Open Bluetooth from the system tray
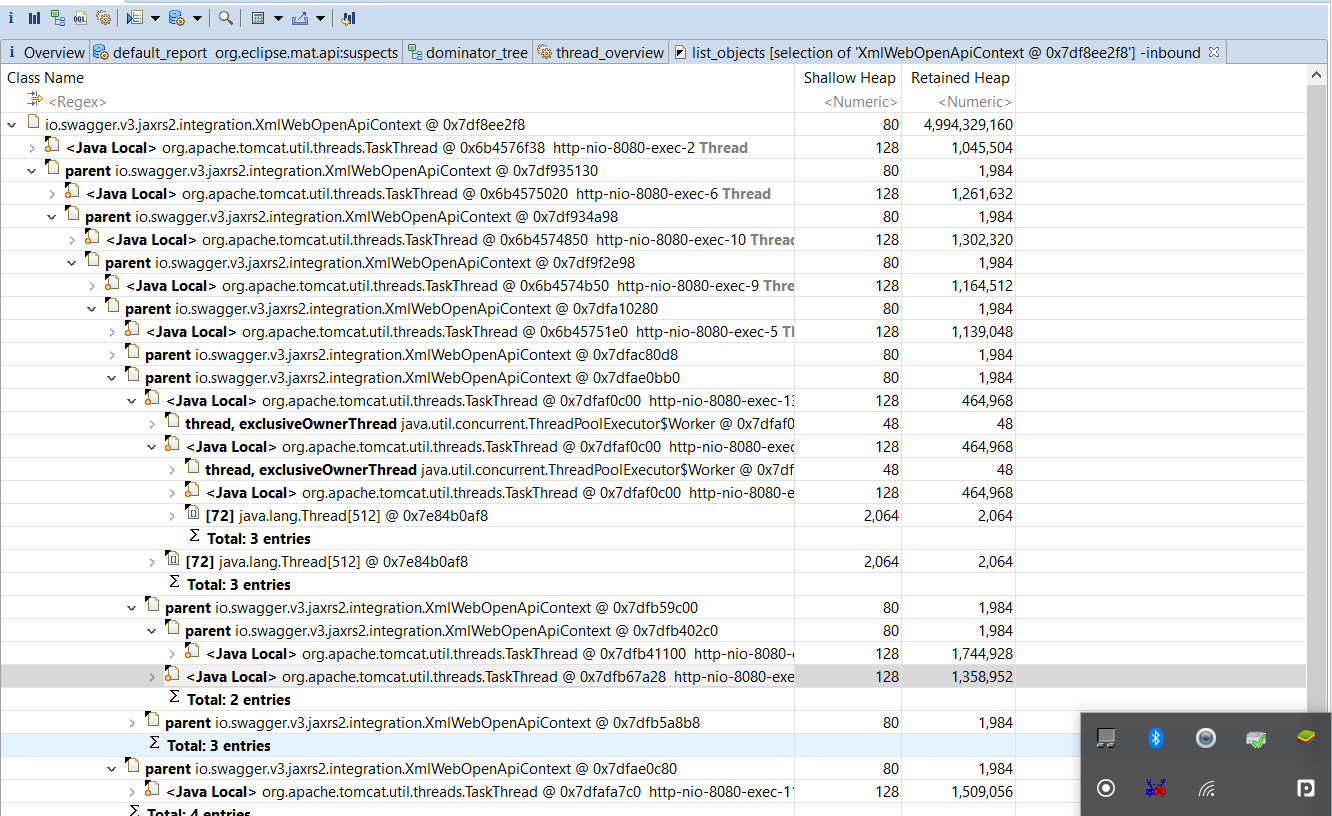Image resolution: width=1332 pixels, height=816 pixels. pyautogui.click(x=1156, y=737)
